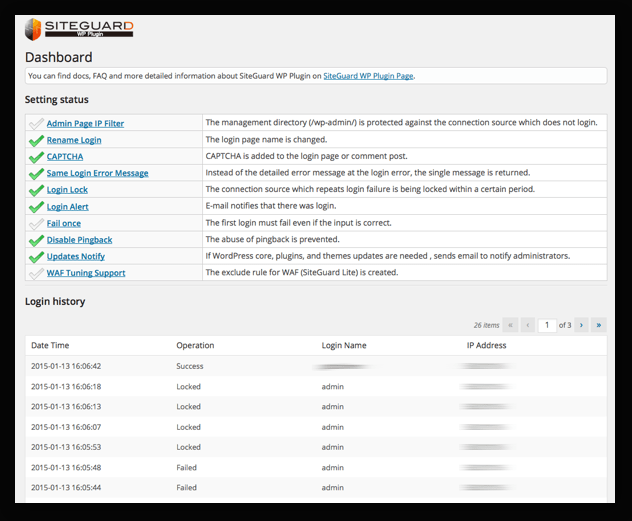The height and width of the screenshot is (521, 632).
Task: Click the Success operation cell
Action: [190, 366]
